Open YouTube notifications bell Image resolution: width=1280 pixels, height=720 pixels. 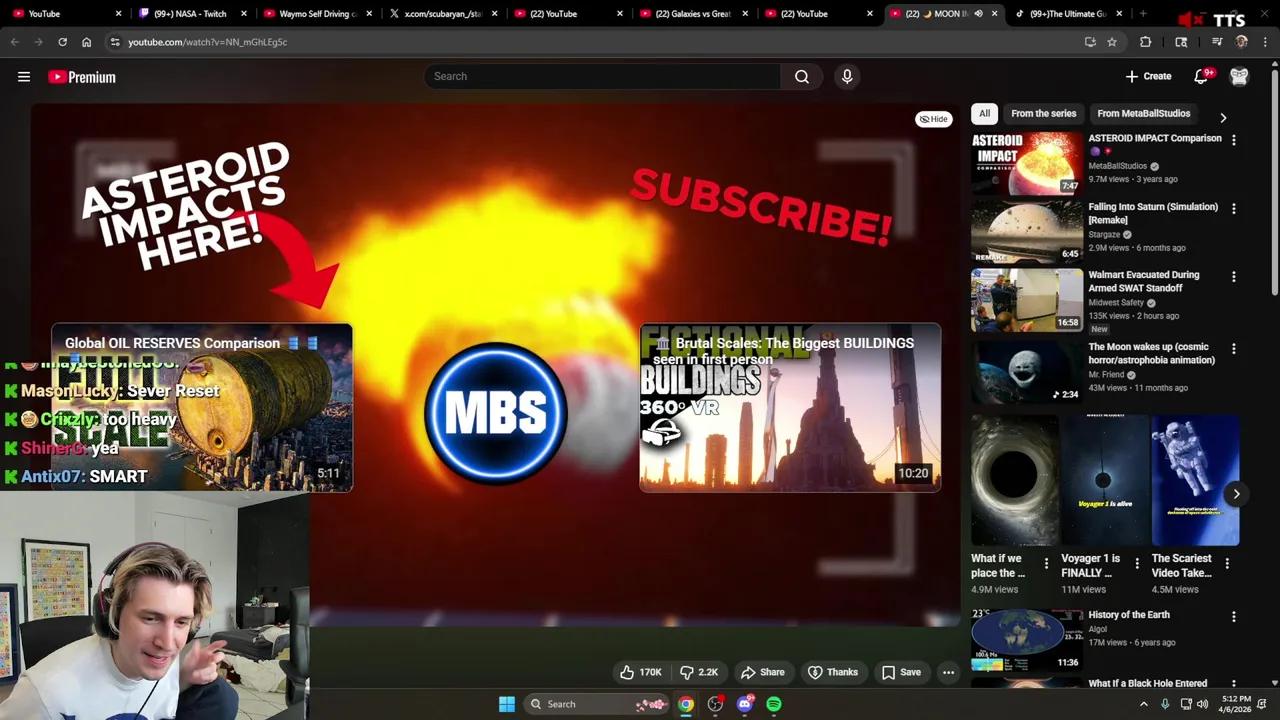click(1202, 77)
